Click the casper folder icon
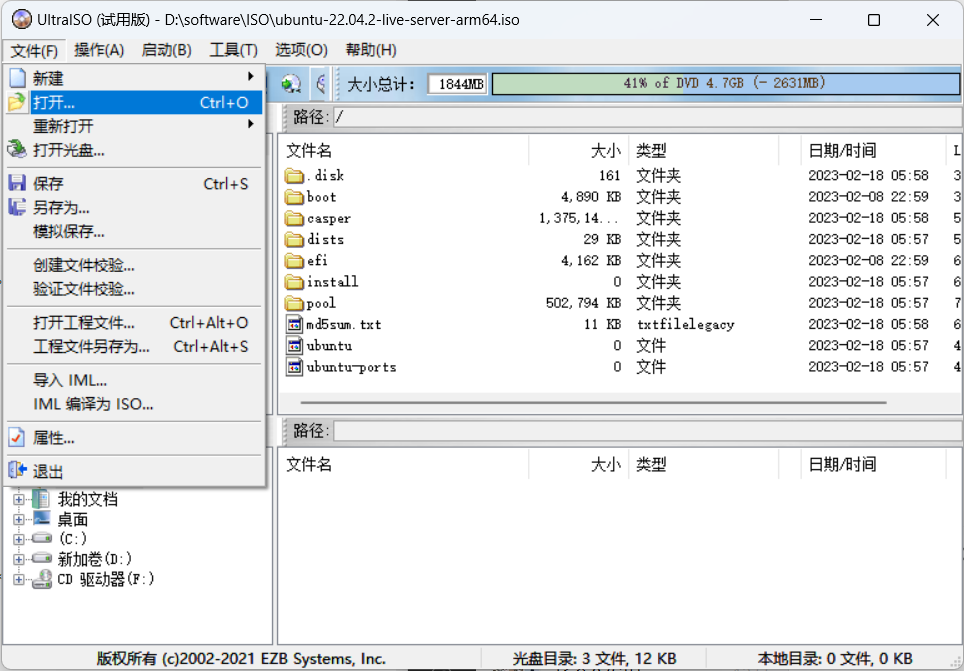The image size is (964, 671). point(294,218)
